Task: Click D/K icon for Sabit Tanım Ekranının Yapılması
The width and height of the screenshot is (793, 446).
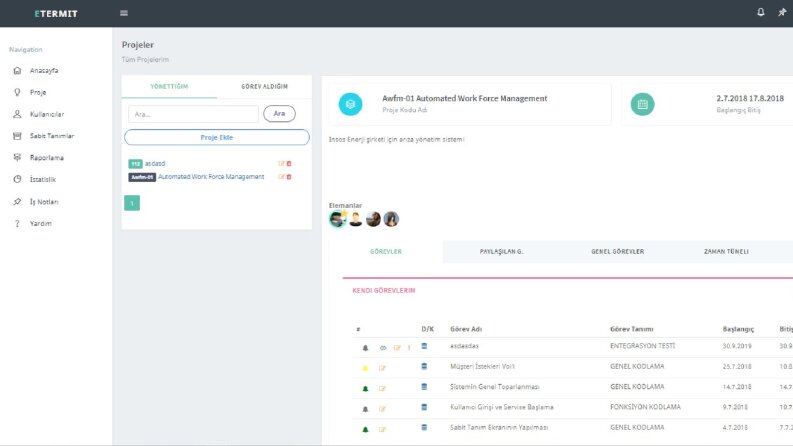Action: tap(424, 427)
